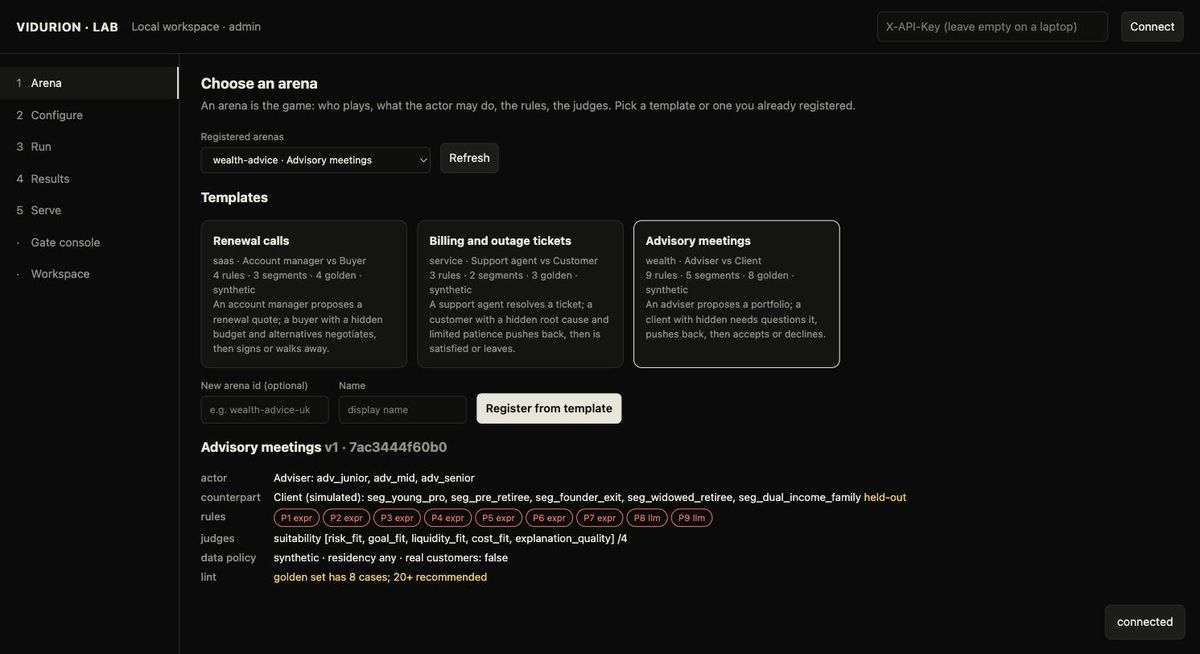Click the P1 expr rule chip

[x=297, y=518]
